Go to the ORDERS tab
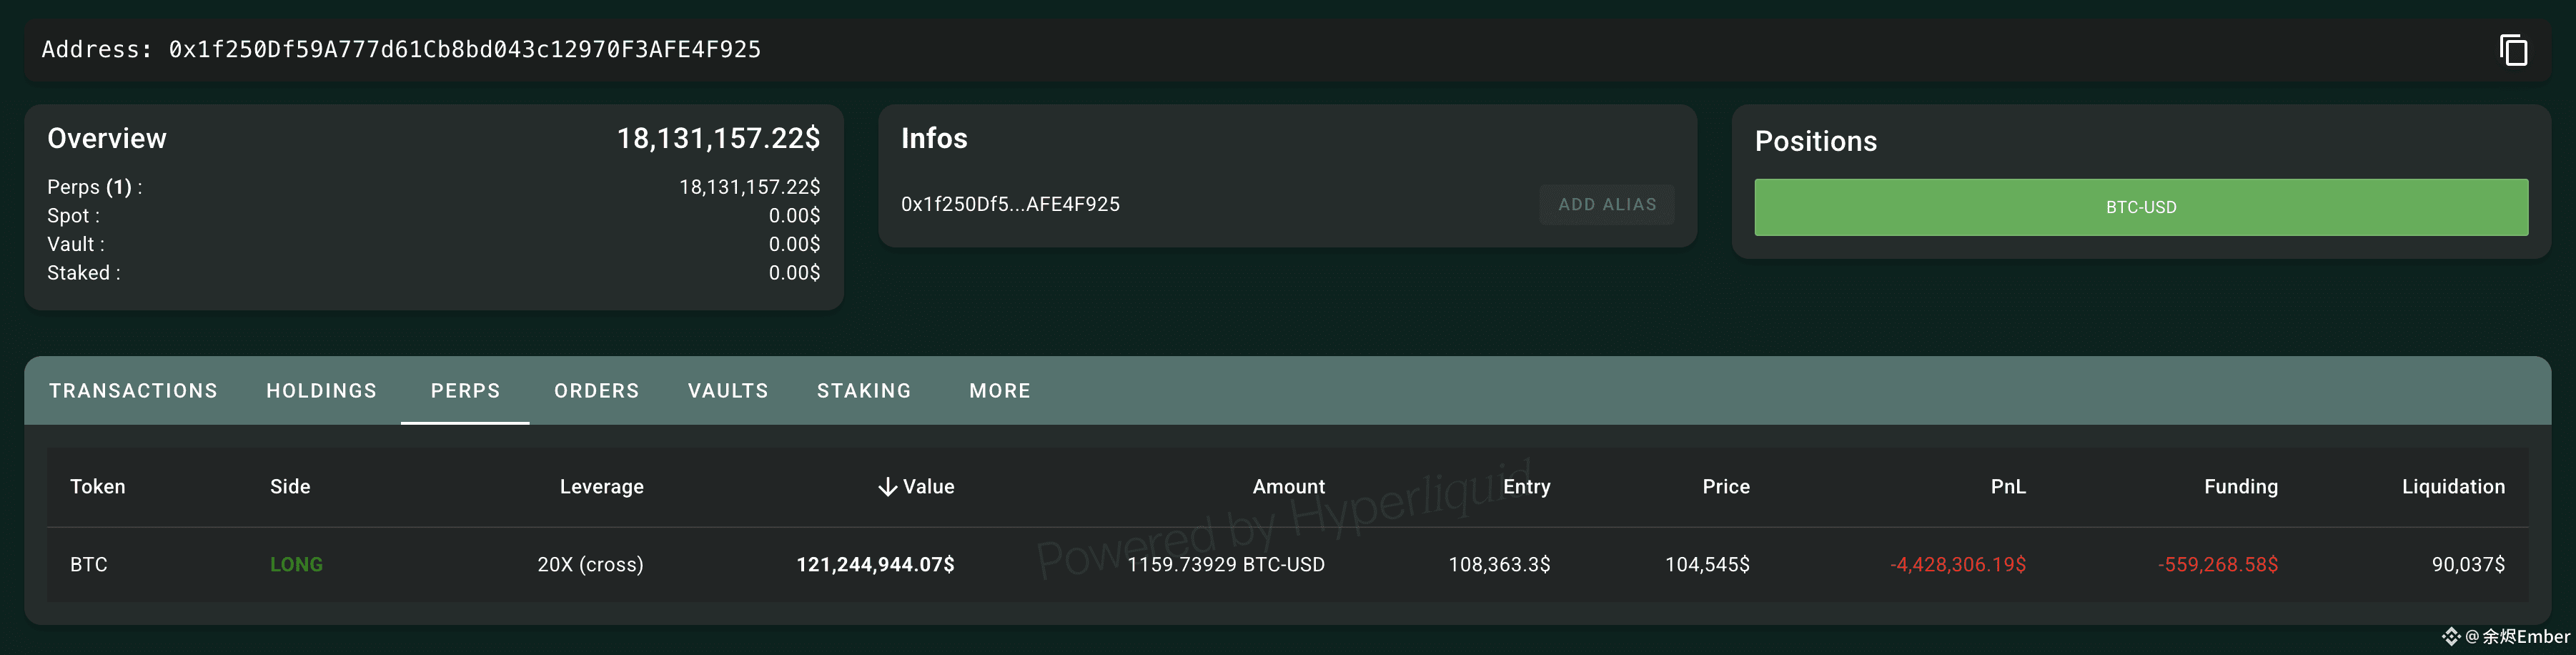This screenshot has width=2576, height=655. [597, 391]
